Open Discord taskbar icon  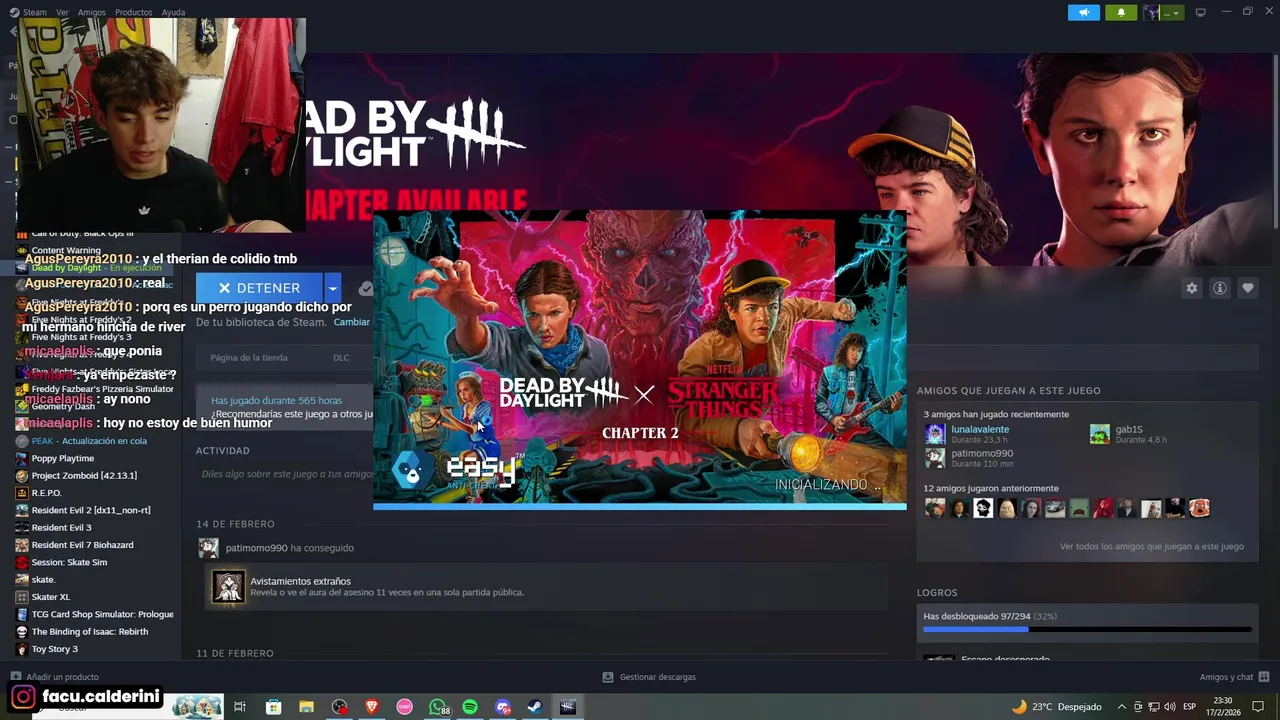coord(503,707)
